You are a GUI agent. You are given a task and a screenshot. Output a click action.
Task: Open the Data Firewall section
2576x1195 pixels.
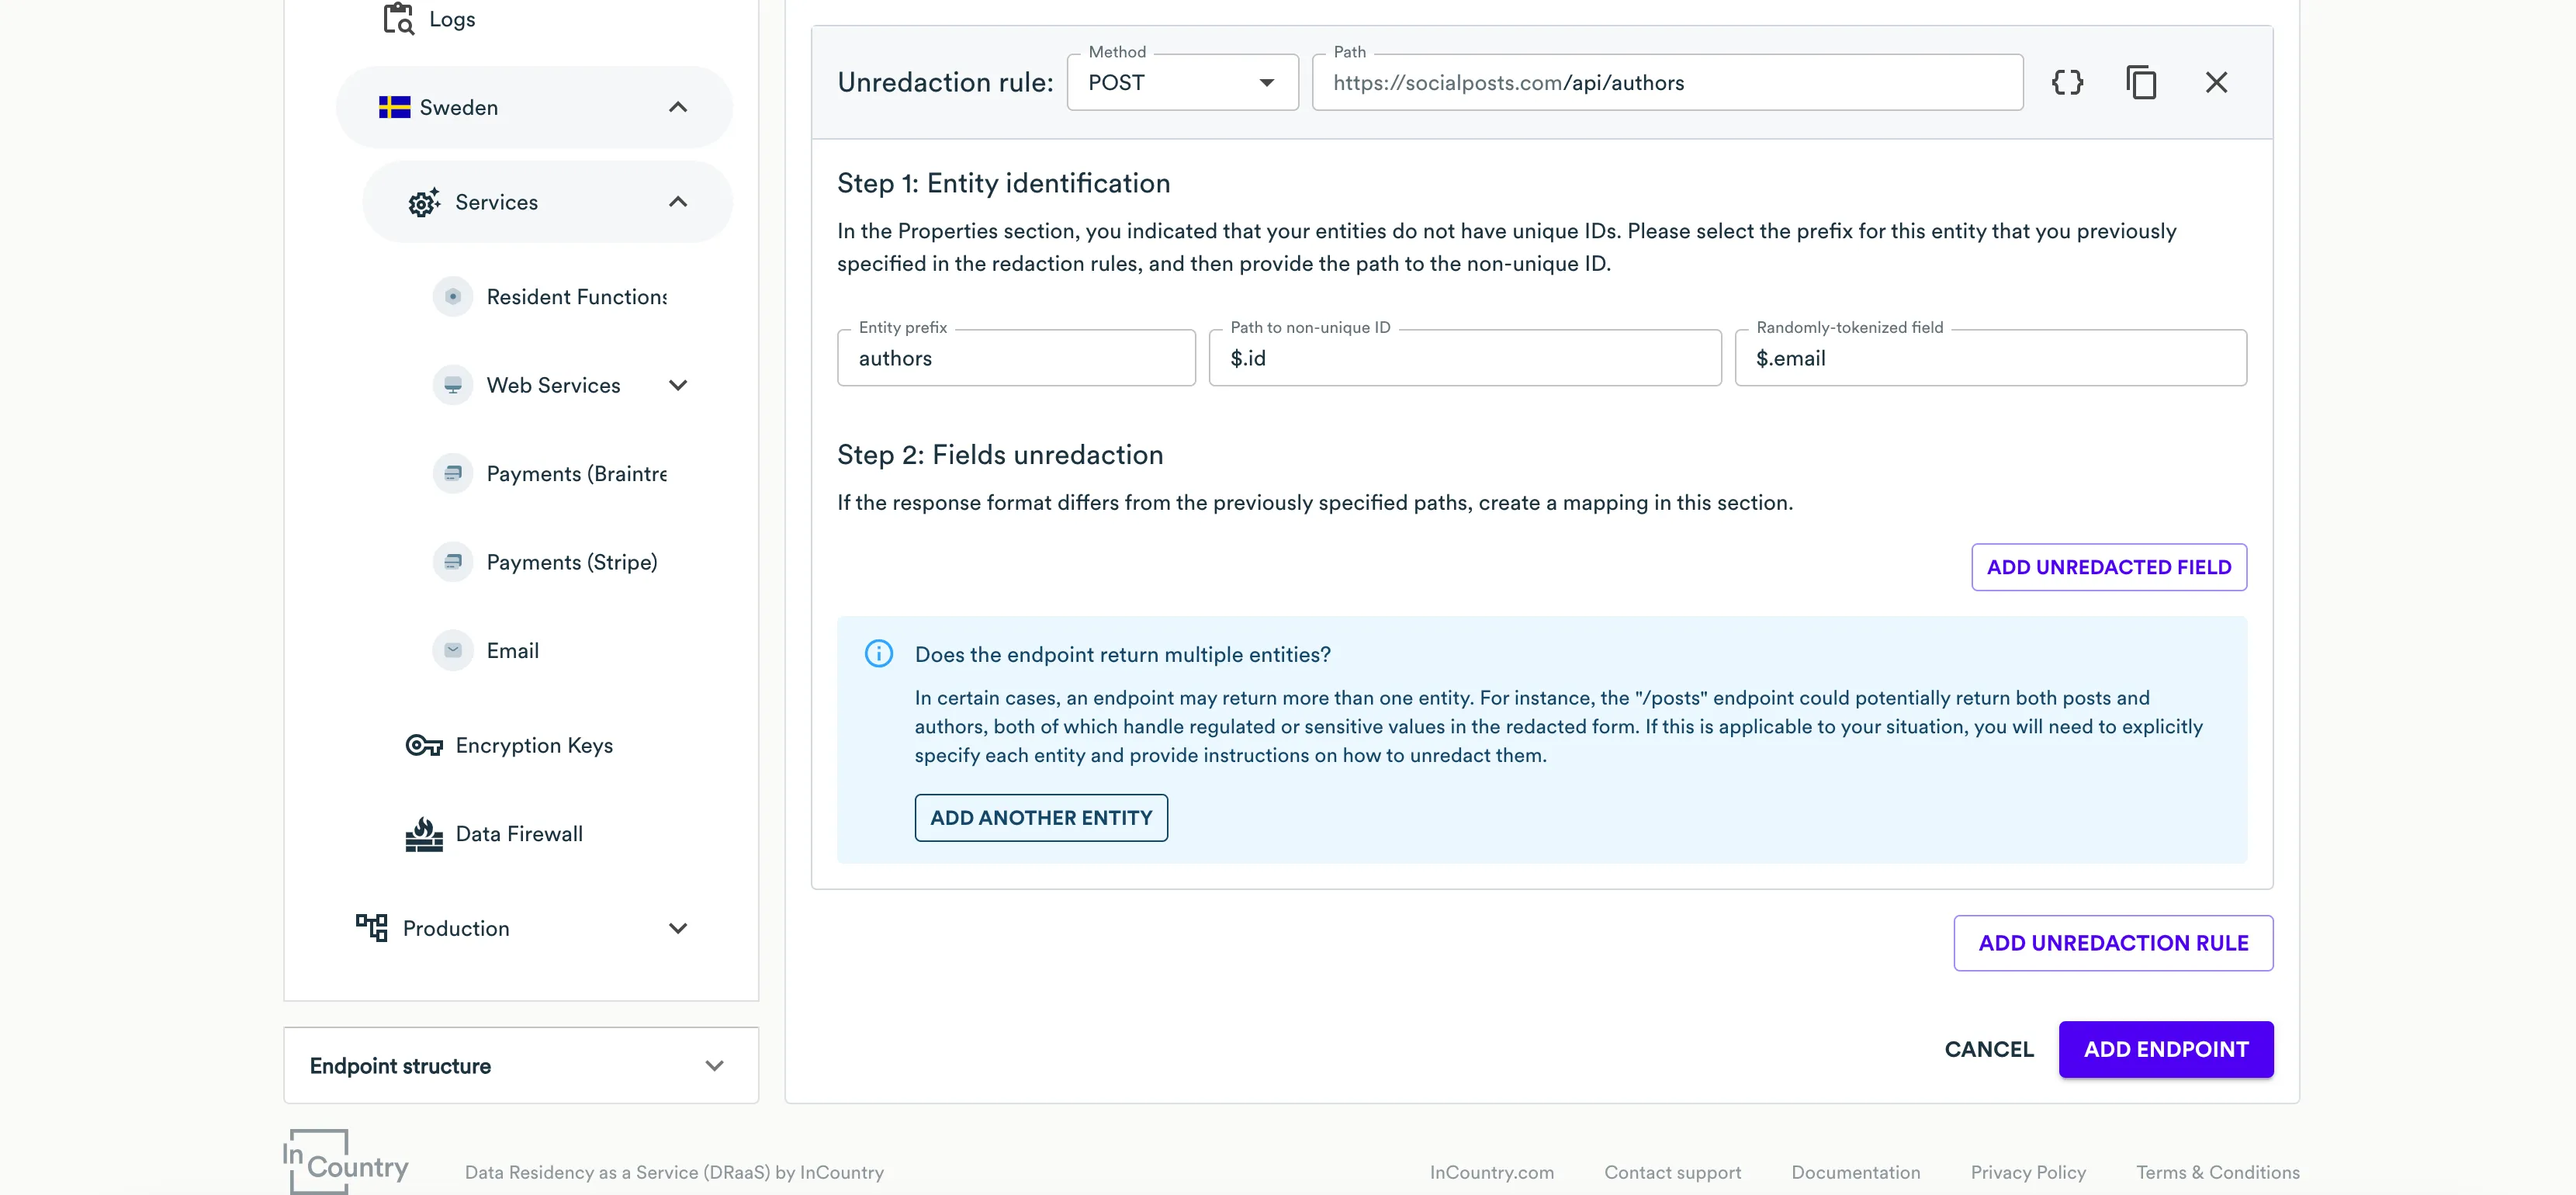(518, 833)
